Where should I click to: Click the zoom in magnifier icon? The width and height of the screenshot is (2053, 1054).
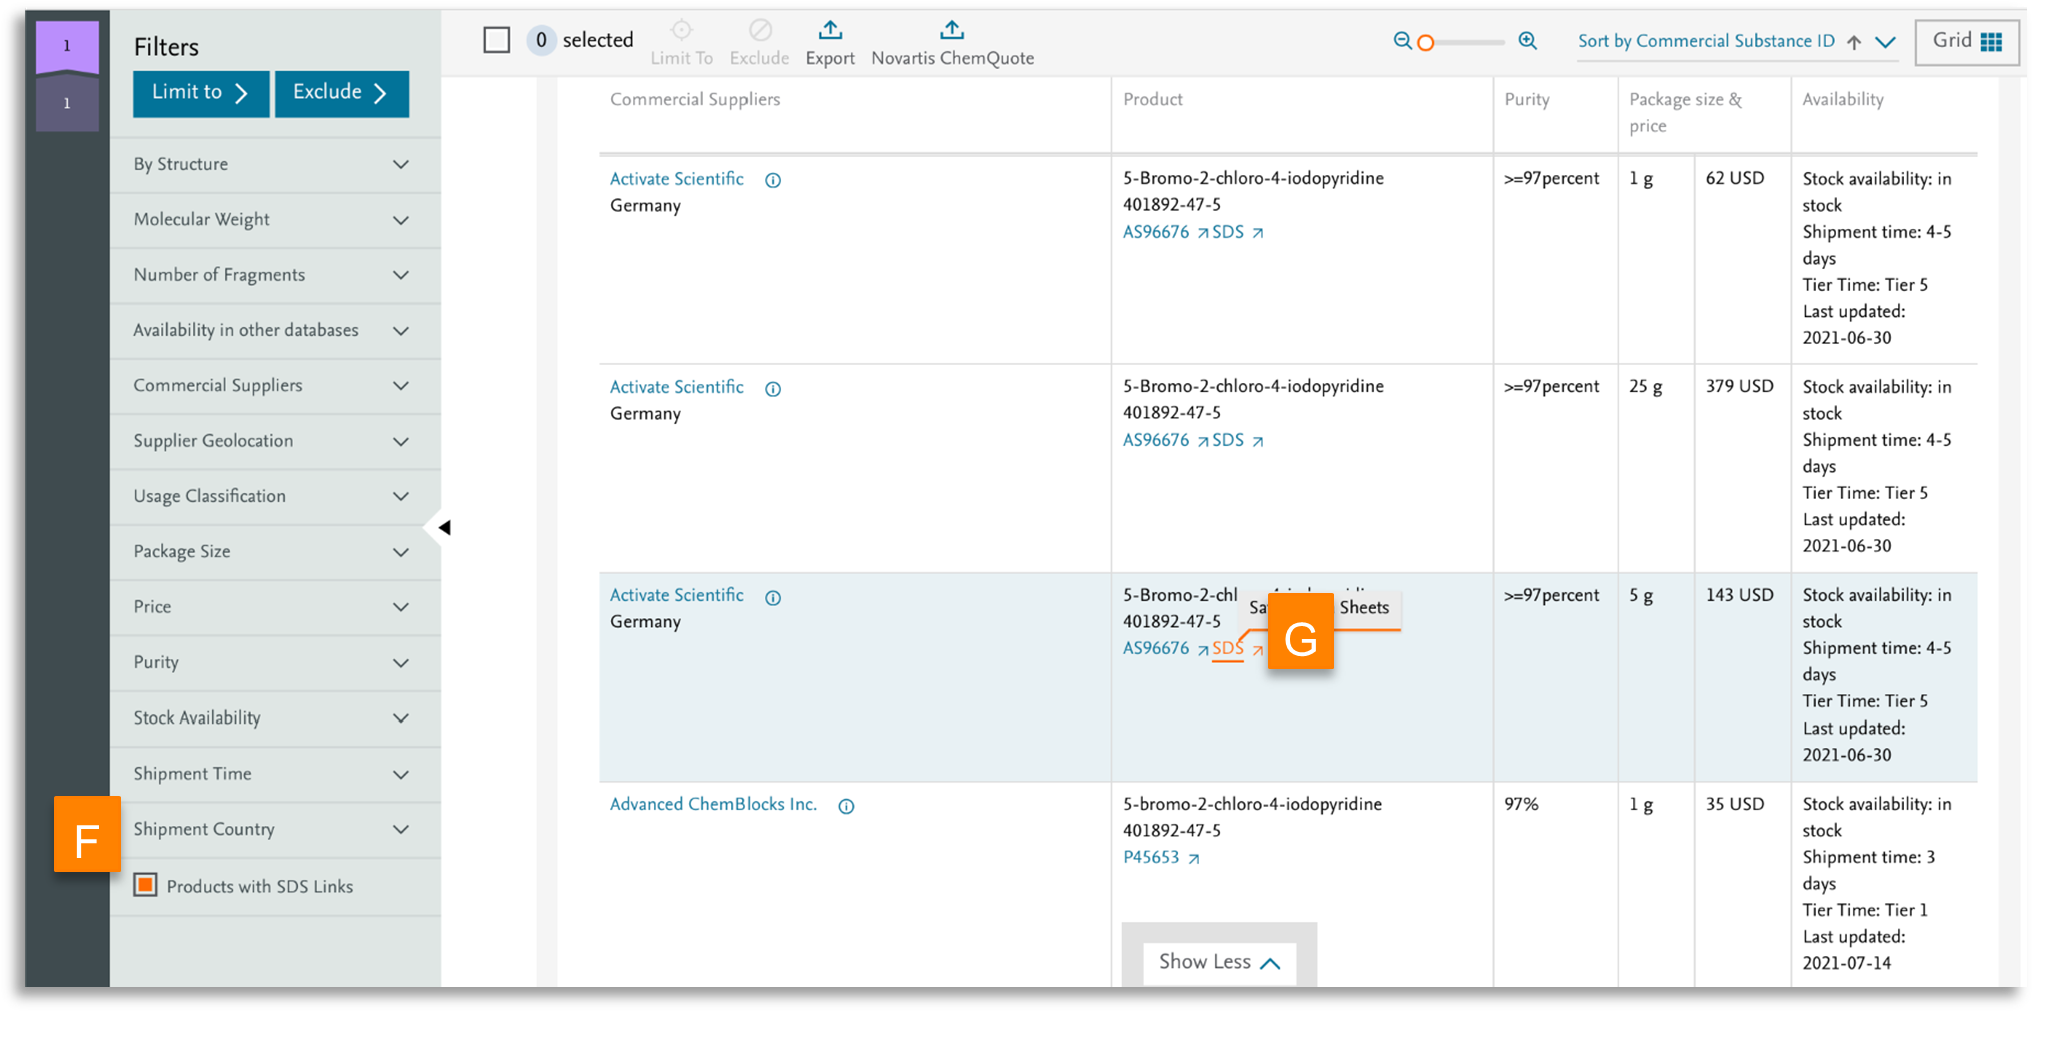pos(1527,41)
